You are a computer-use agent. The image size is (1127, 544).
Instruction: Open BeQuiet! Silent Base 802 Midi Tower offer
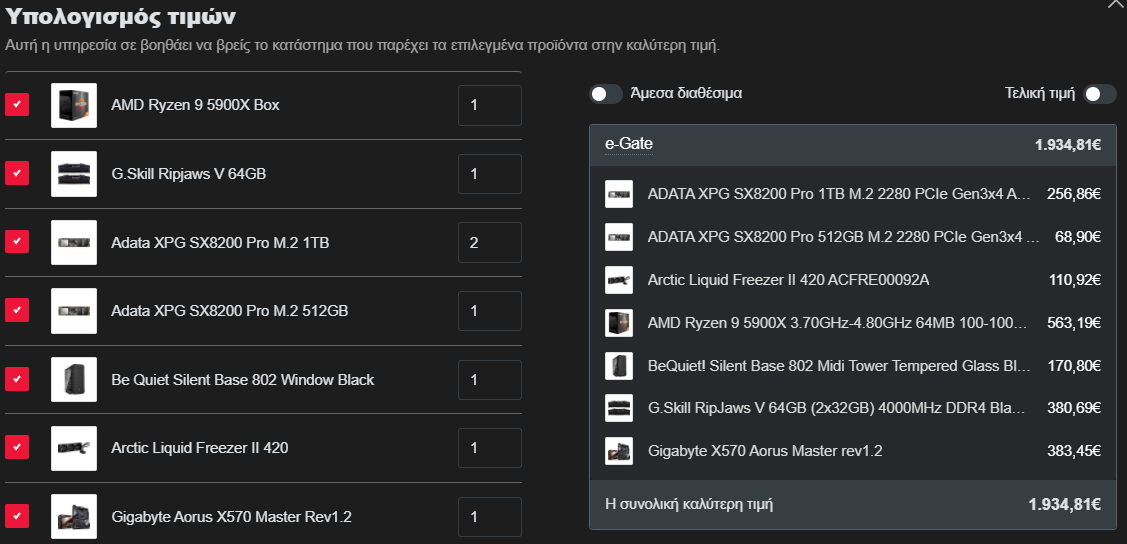click(840, 365)
